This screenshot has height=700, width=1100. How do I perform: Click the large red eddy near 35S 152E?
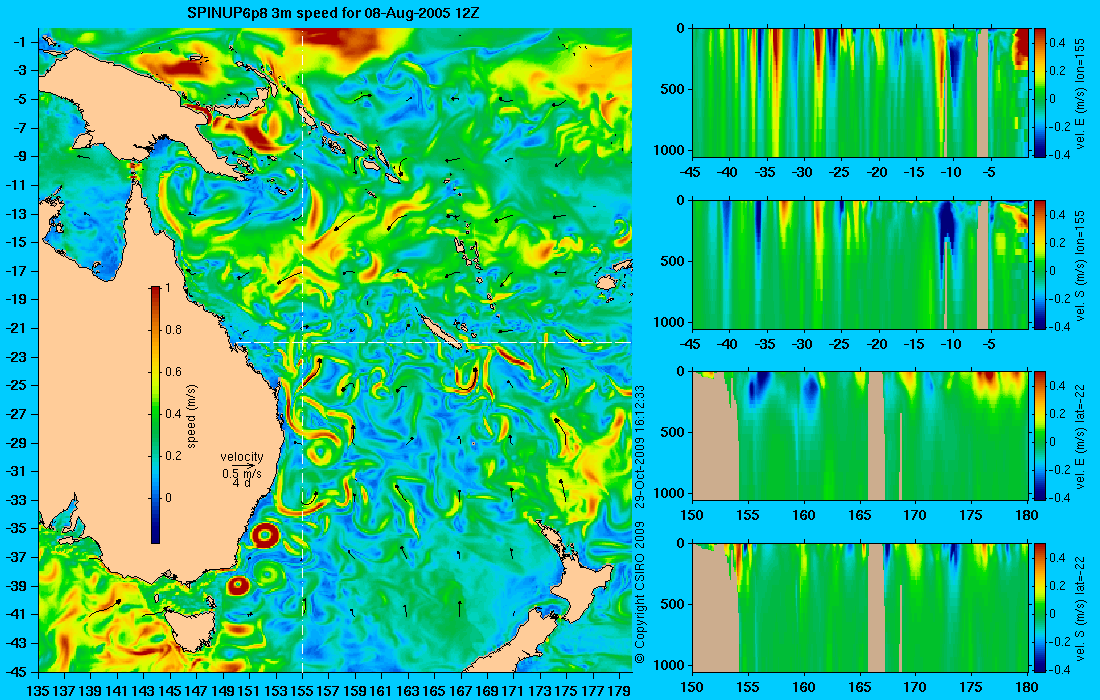[x=265, y=537]
